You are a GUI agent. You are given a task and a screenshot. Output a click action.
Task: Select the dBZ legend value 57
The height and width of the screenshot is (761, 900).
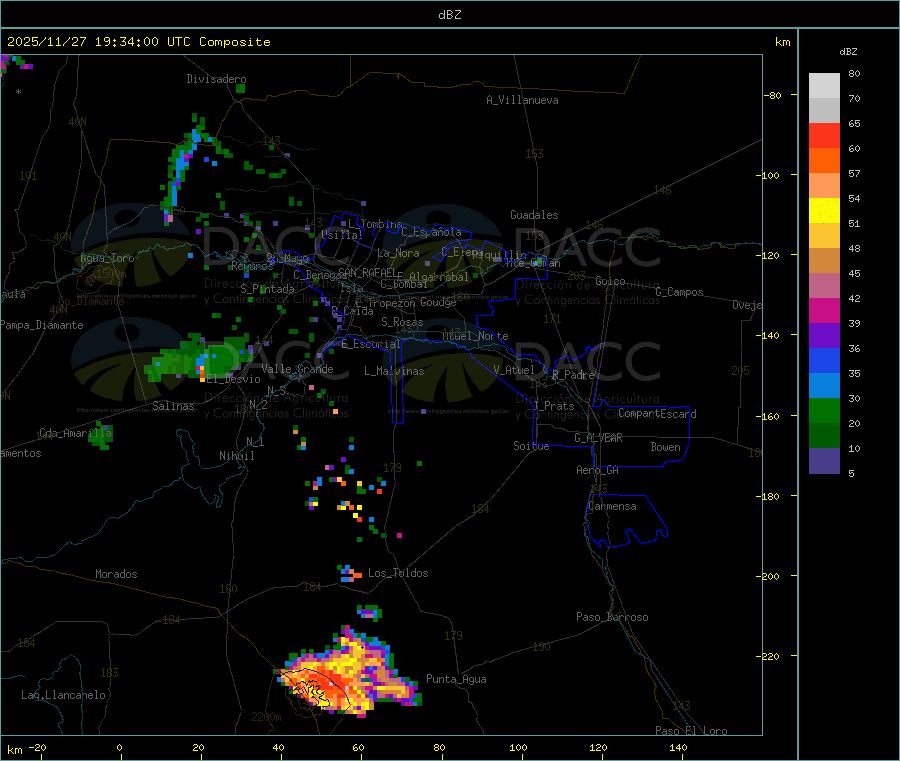pyautogui.click(x=854, y=173)
